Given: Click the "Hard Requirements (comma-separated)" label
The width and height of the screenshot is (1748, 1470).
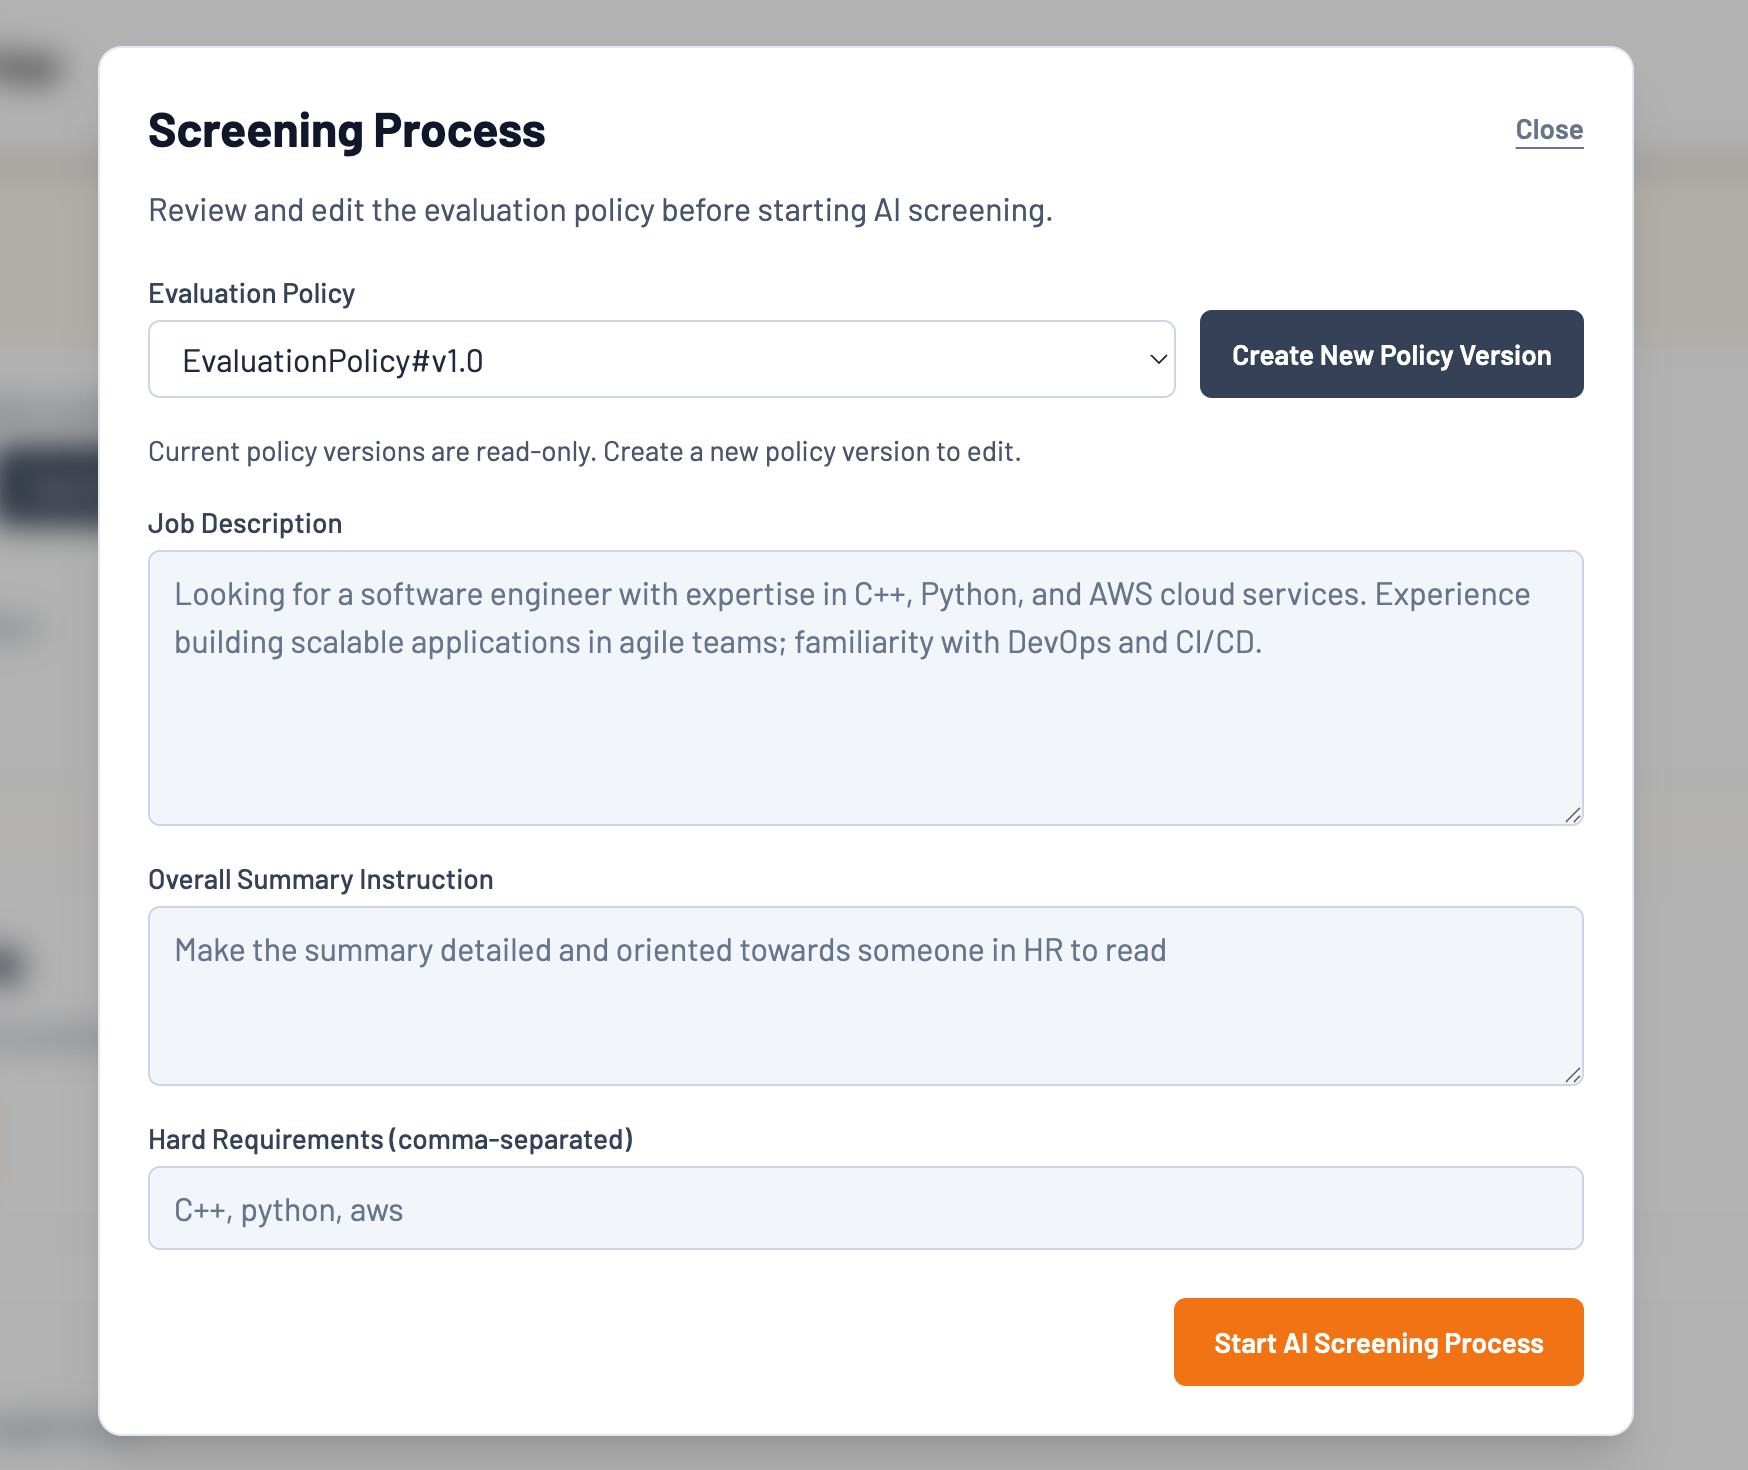Looking at the screenshot, I should 390,1139.
